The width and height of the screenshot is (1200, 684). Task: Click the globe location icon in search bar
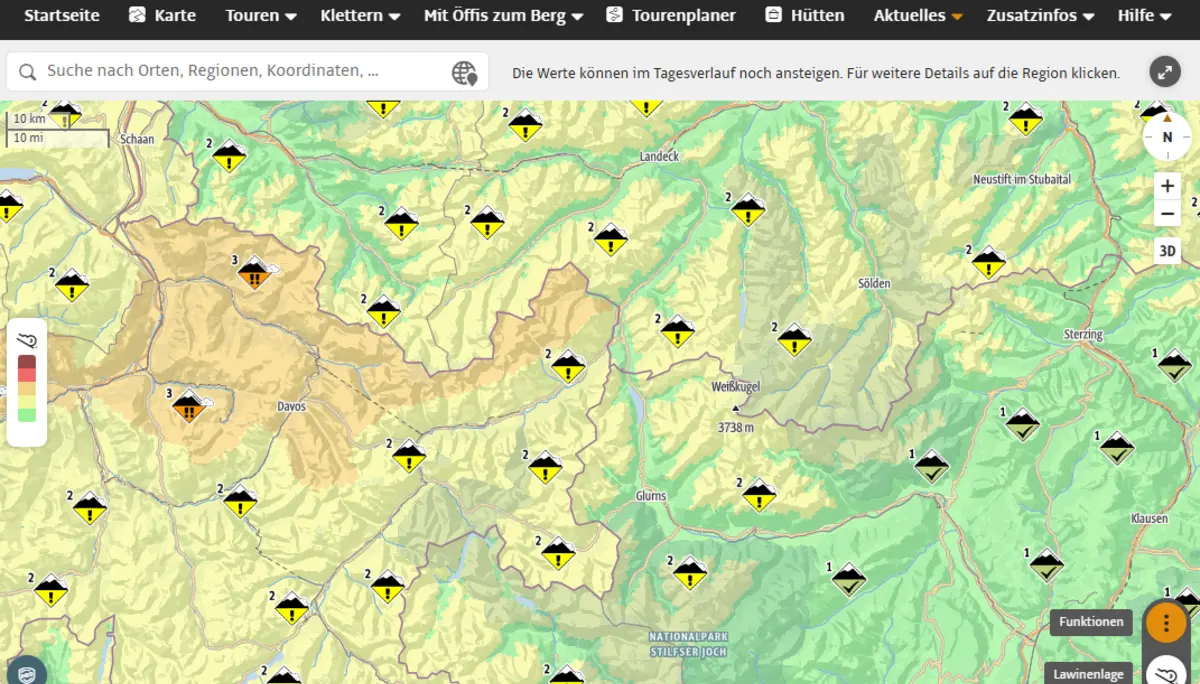click(x=464, y=72)
